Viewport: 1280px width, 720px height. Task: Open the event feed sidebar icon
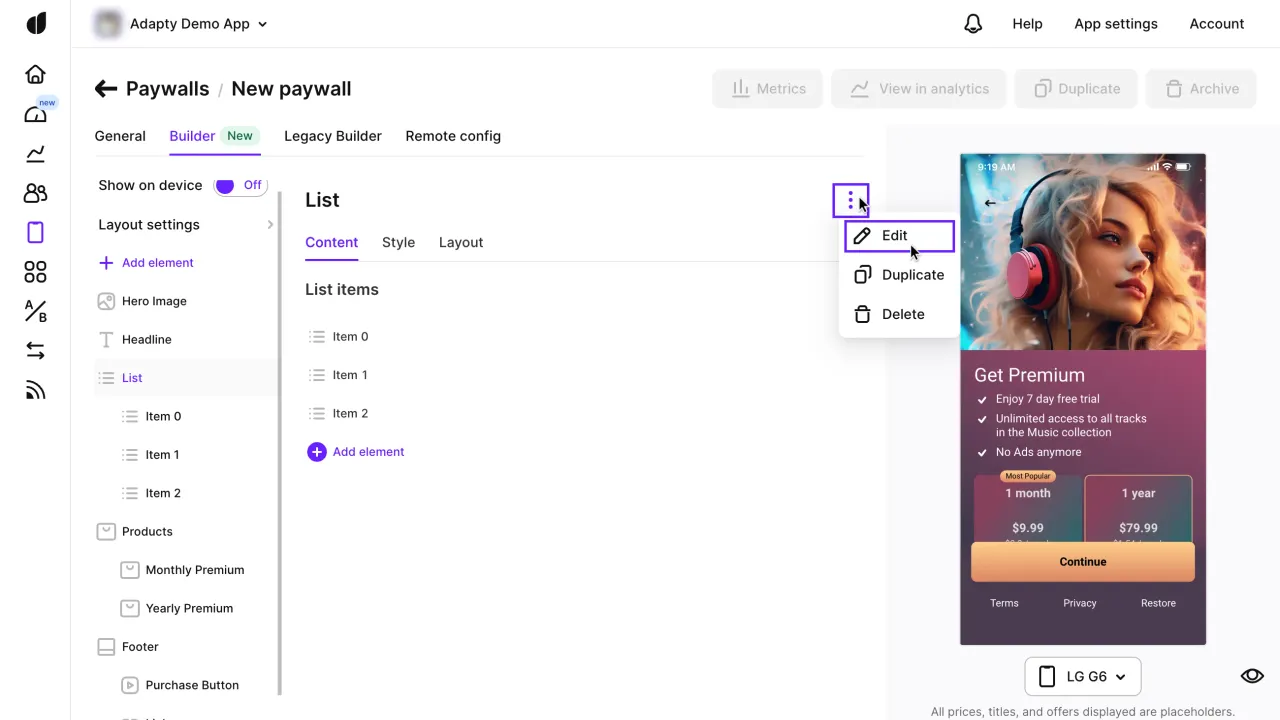coord(35,390)
